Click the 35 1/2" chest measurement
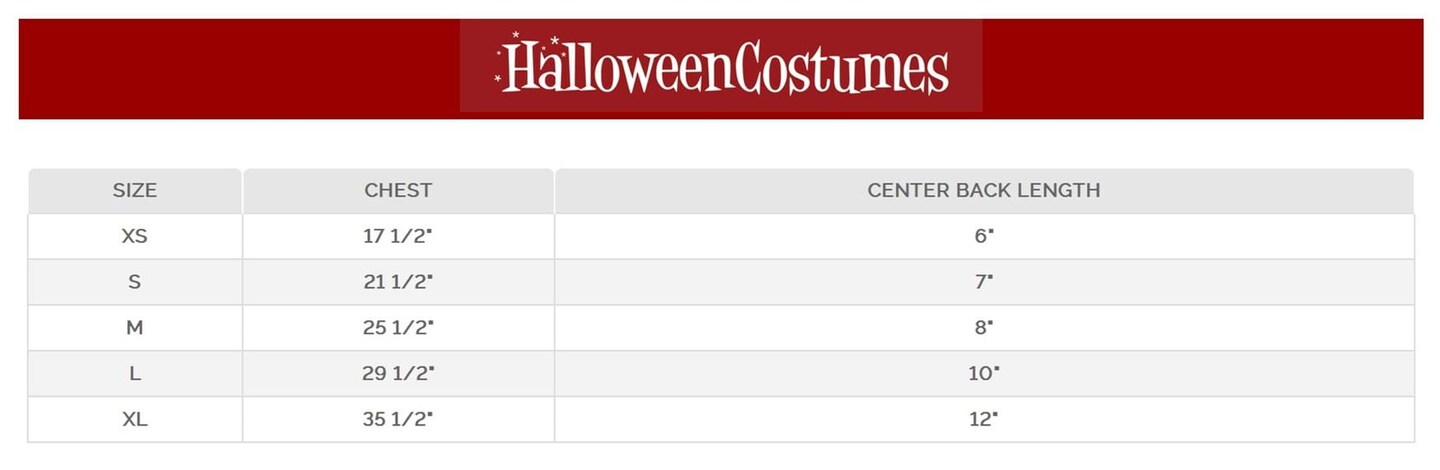The height and width of the screenshot is (470, 1440). point(398,420)
